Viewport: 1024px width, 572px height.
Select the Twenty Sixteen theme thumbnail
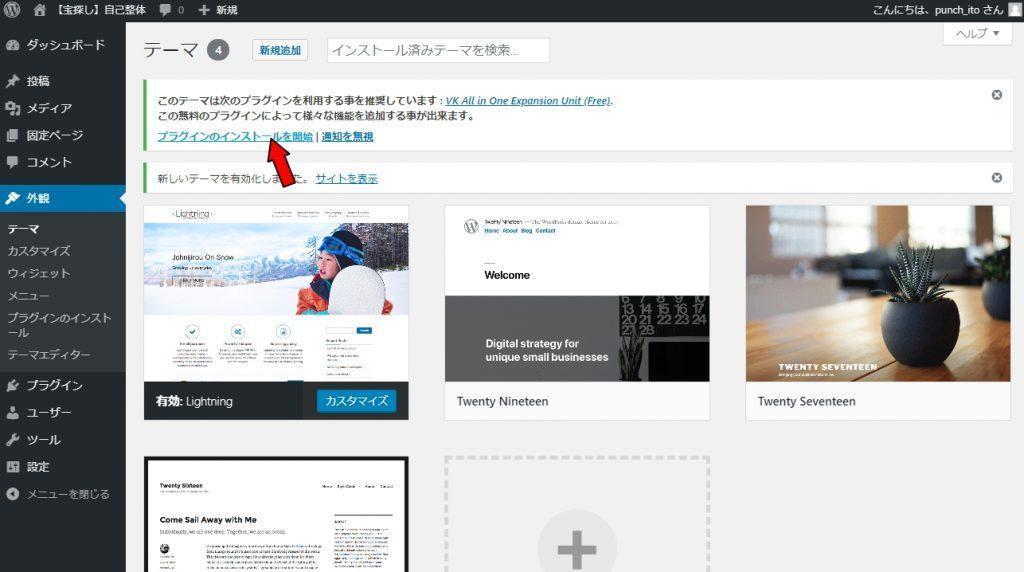click(276, 516)
